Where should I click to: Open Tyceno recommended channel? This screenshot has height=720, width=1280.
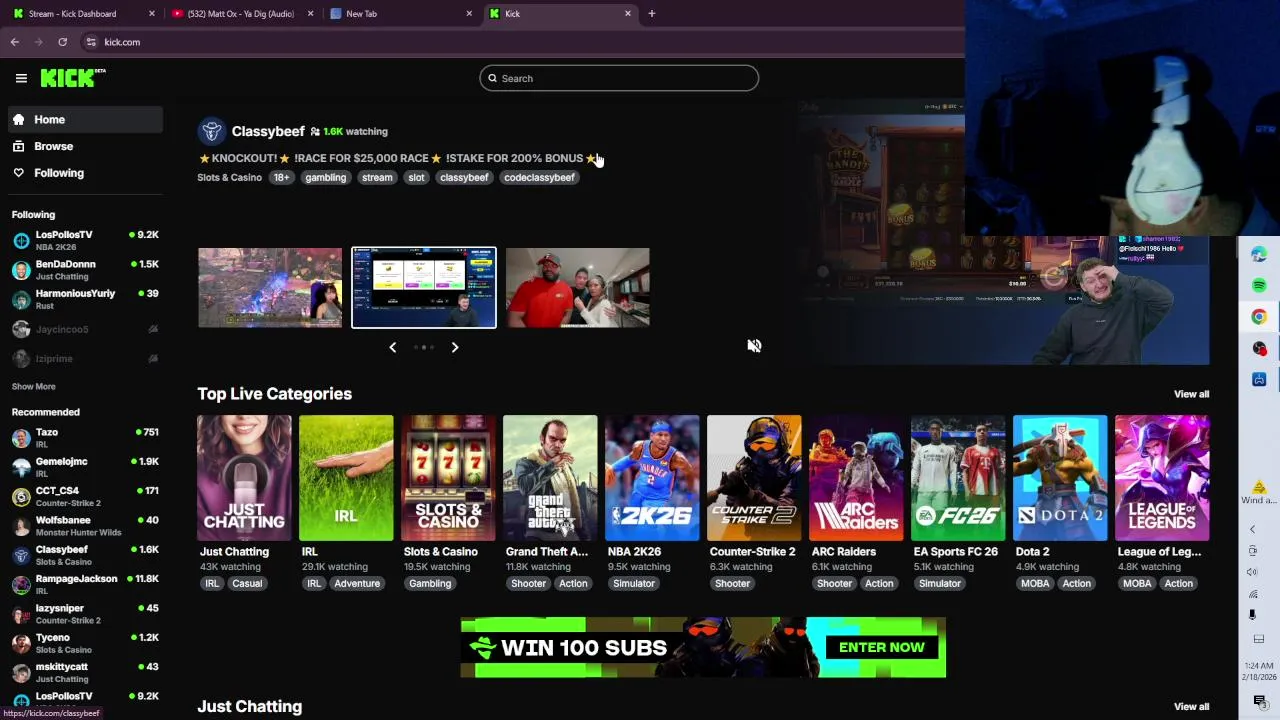pyautogui.click(x=85, y=643)
